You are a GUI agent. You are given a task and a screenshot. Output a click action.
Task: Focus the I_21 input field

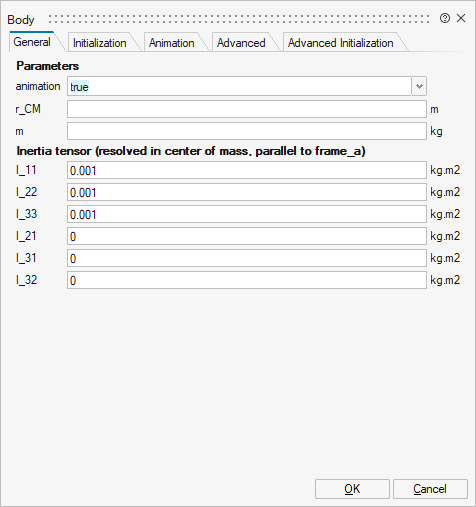247,236
